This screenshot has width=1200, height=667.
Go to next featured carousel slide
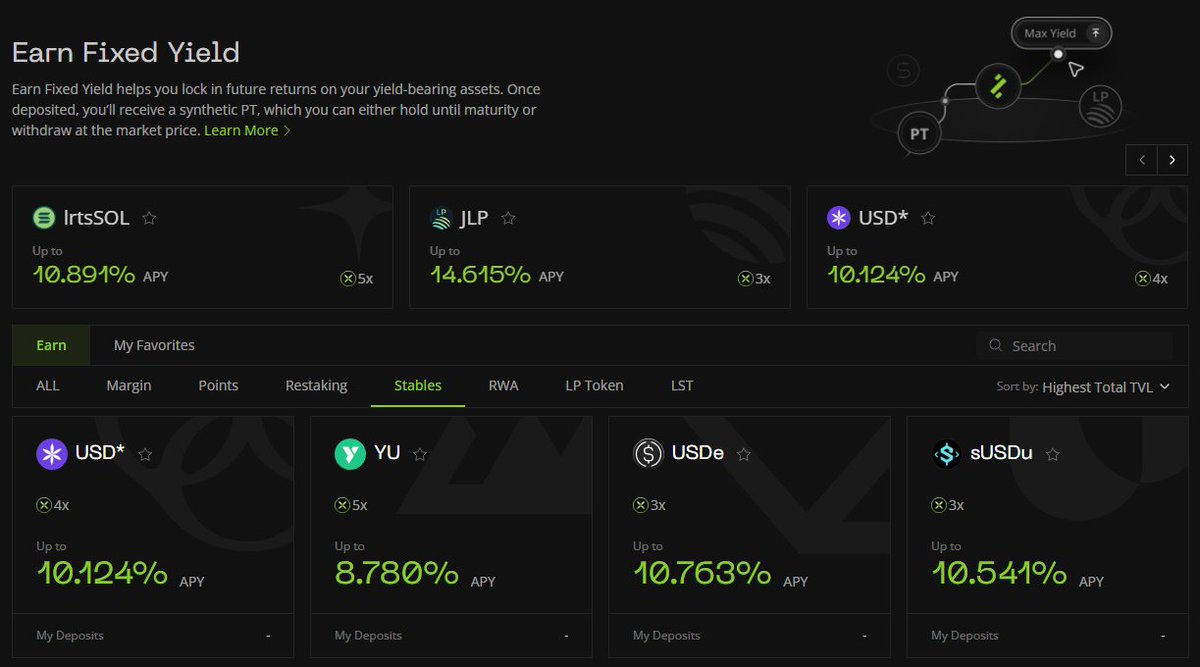click(1172, 160)
